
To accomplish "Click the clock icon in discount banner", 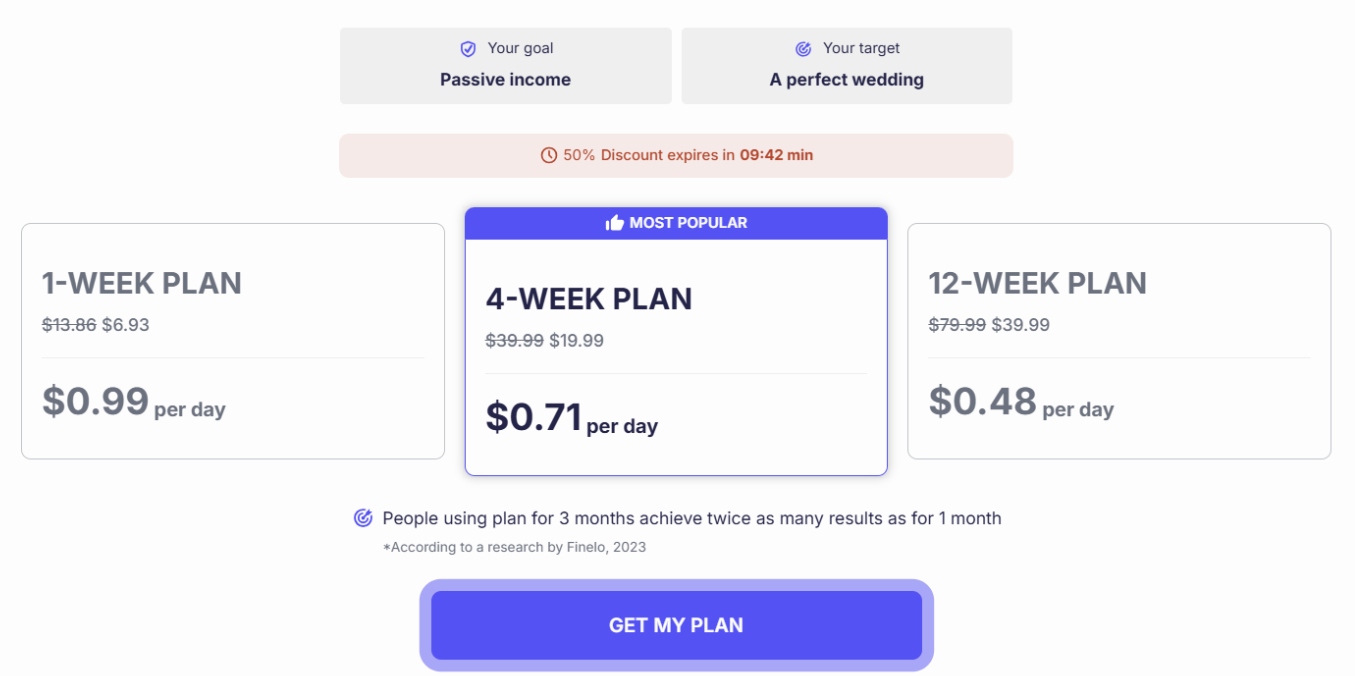I will pyautogui.click(x=548, y=156).
